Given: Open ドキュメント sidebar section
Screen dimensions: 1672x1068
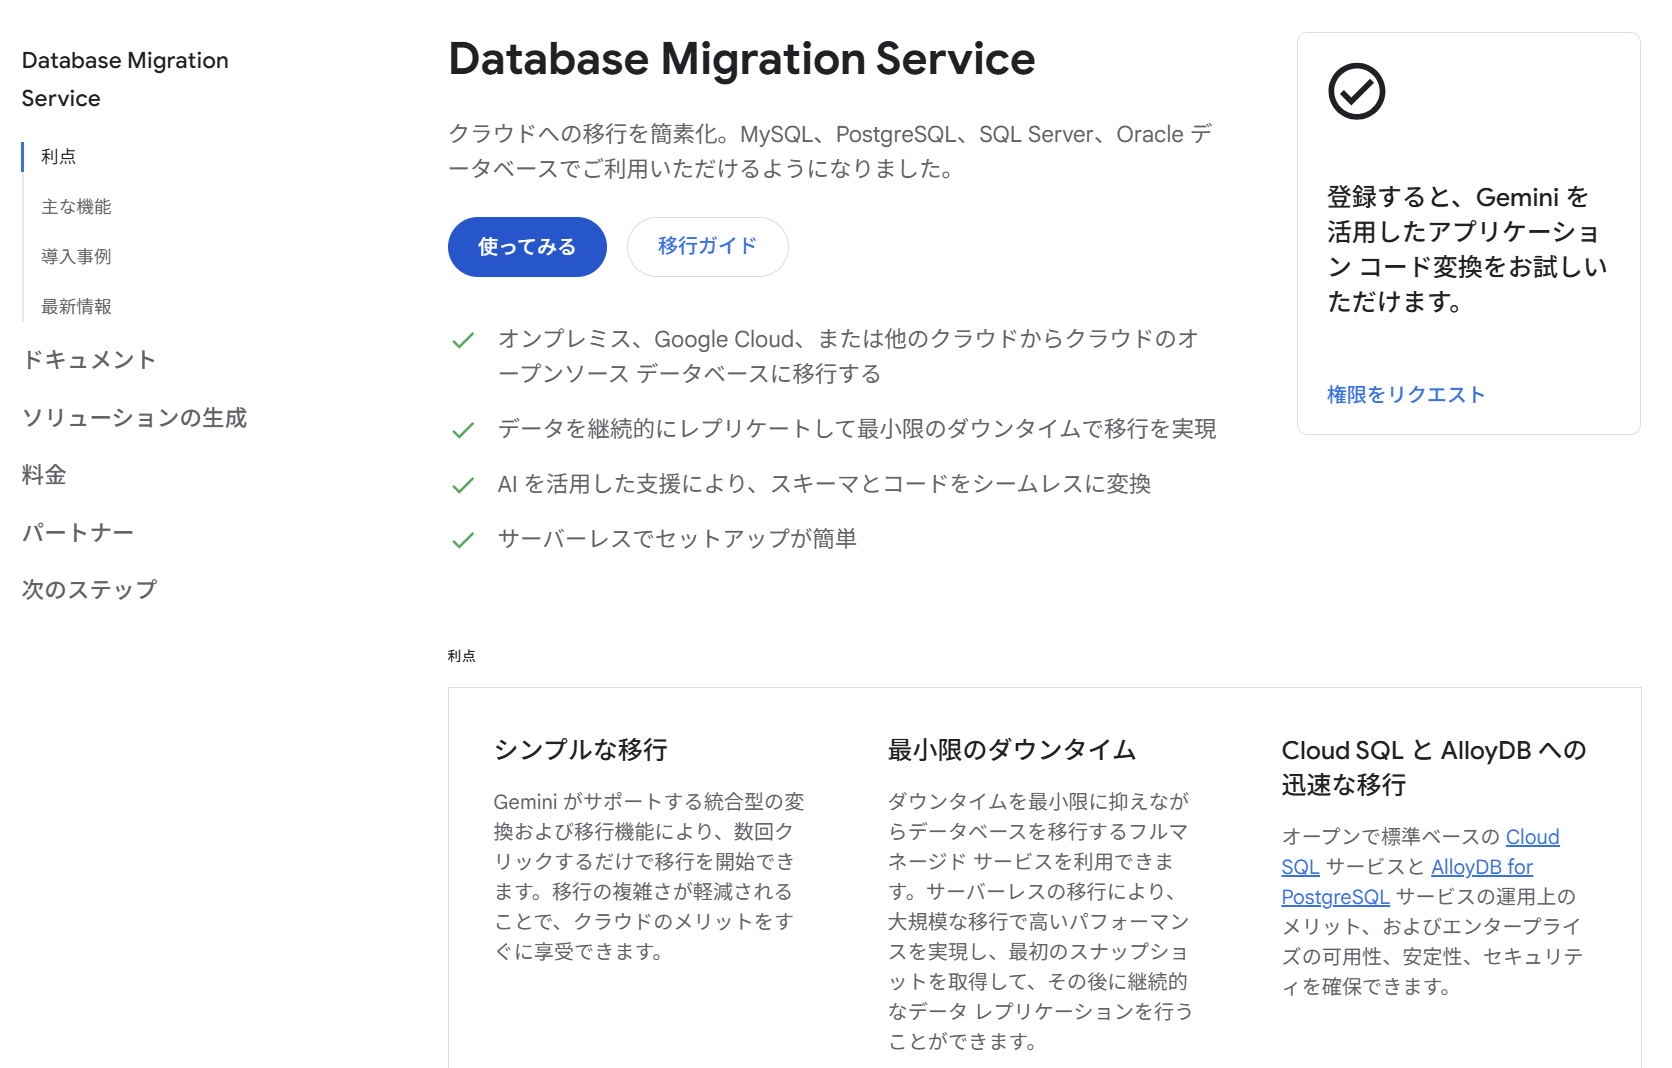Looking at the screenshot, I should click(89, 360).
